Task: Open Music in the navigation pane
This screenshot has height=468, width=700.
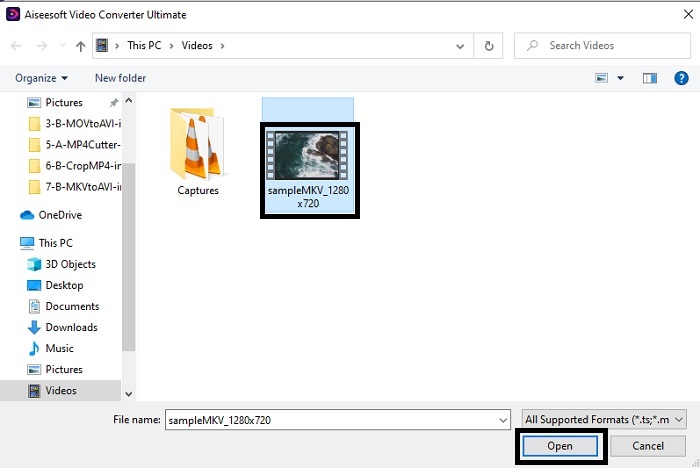Action: click(x=50, y=348)
